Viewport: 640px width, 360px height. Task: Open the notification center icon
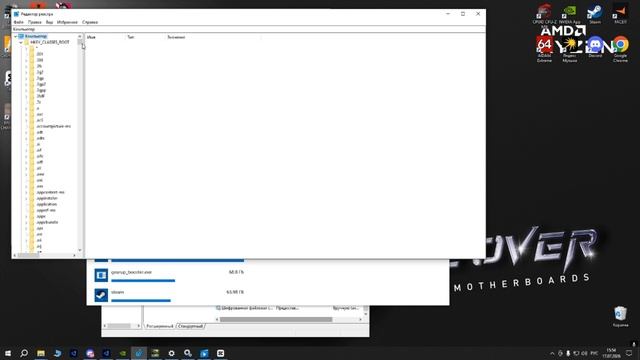tap(629, 353)
